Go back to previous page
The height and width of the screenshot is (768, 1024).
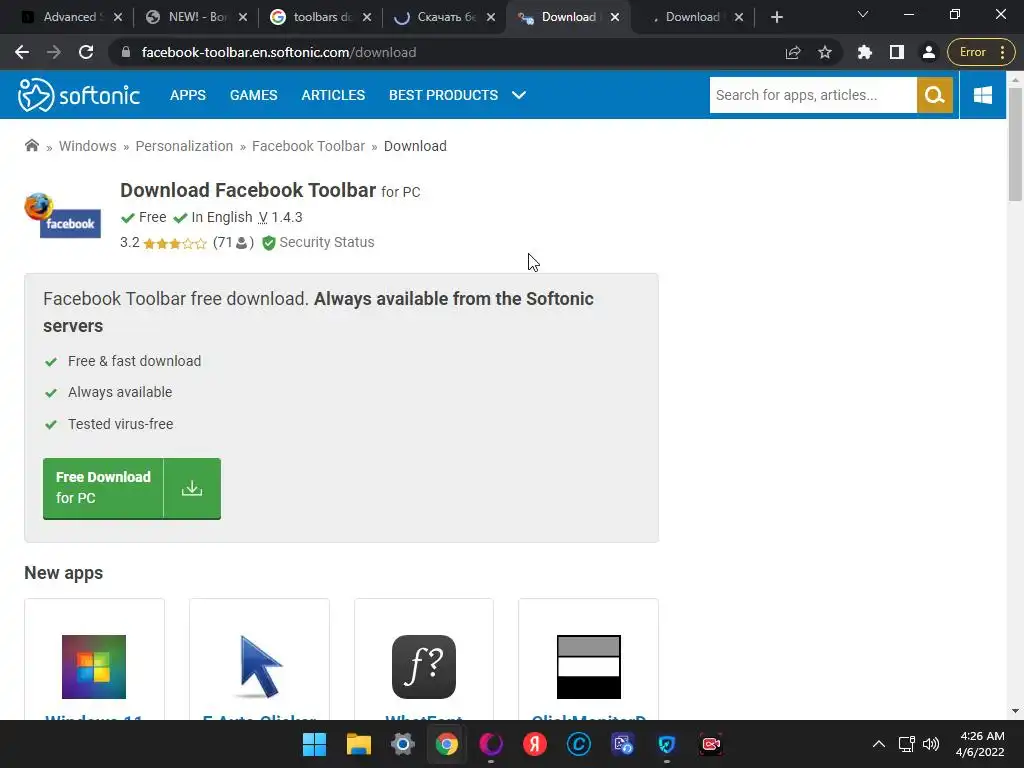22,52
